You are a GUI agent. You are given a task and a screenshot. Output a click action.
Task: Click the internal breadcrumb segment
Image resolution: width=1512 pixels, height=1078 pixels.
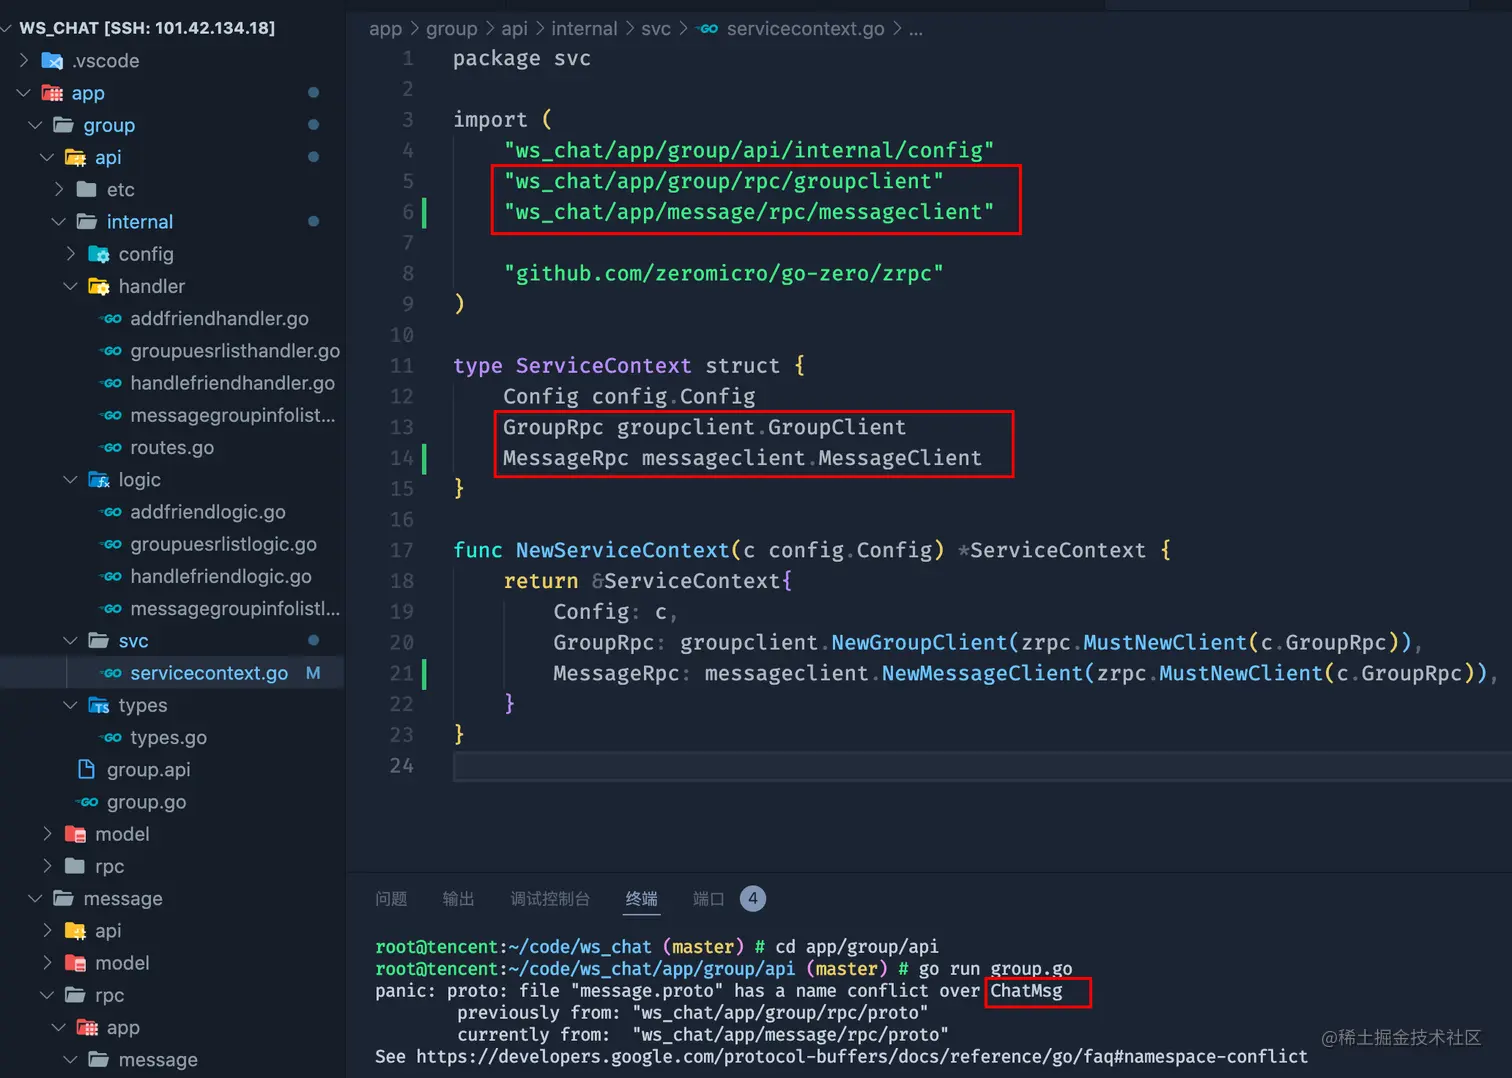584,29
